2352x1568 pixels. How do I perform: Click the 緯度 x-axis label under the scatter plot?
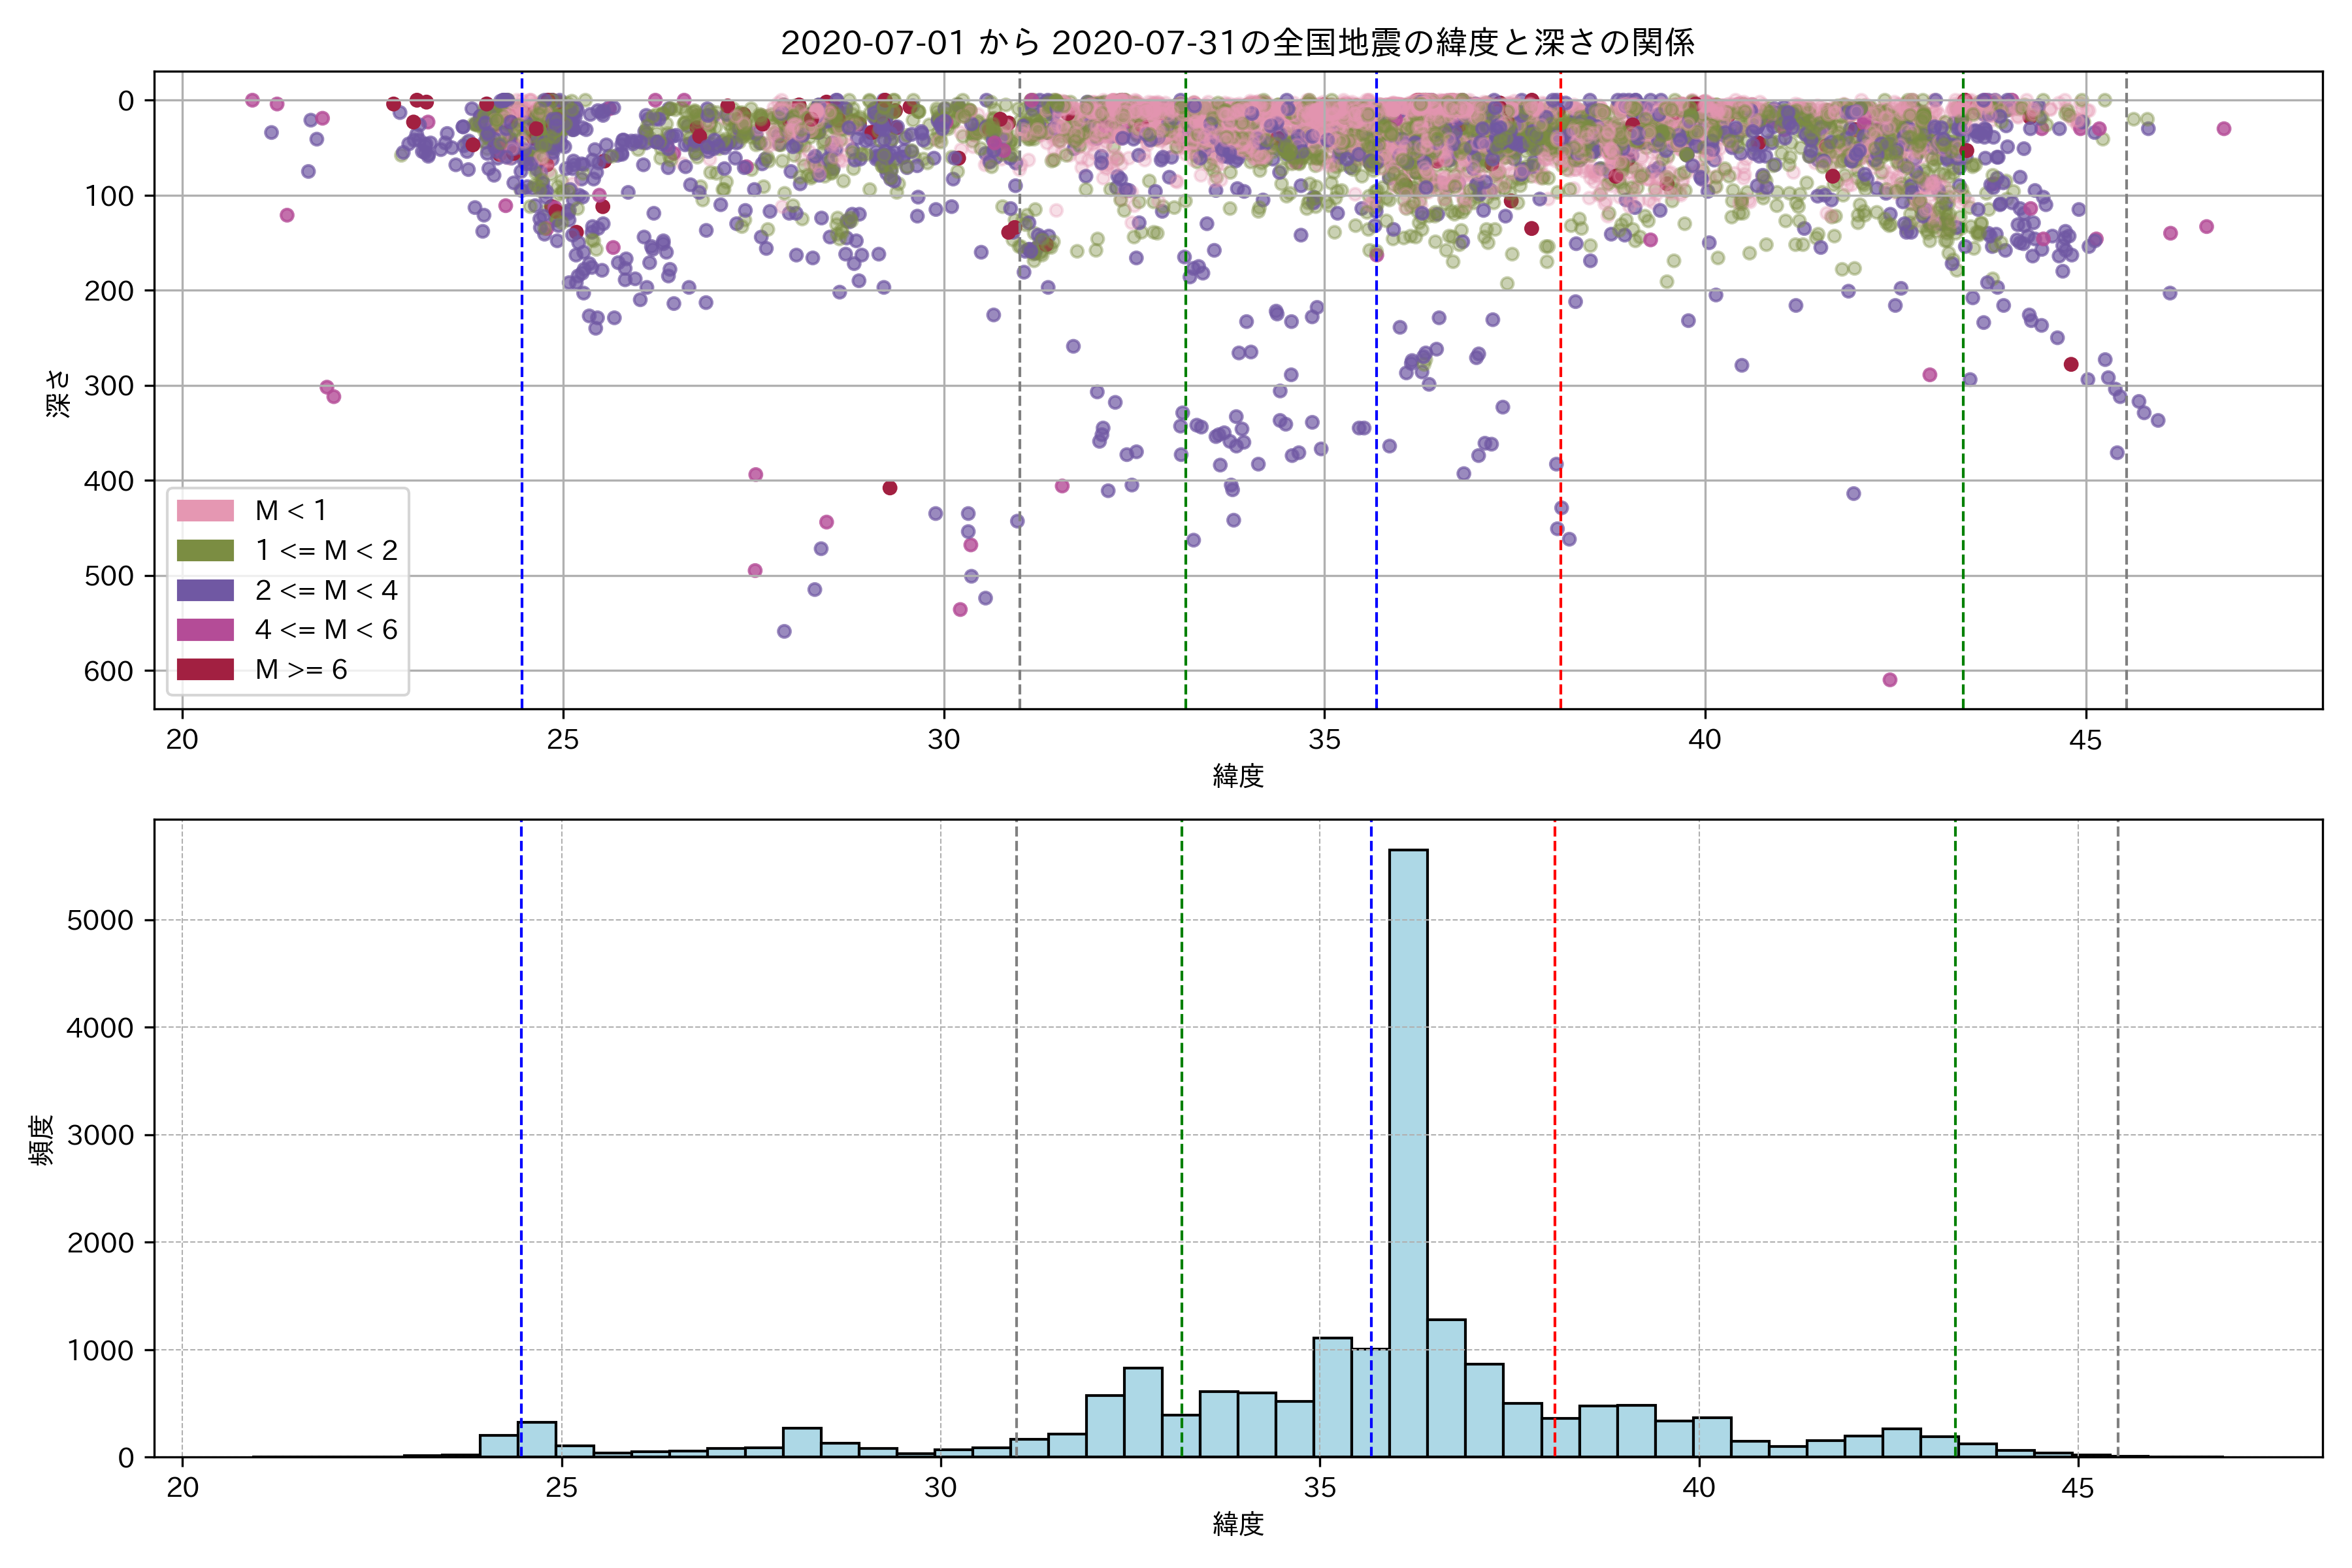click(x=1238, y=775)
